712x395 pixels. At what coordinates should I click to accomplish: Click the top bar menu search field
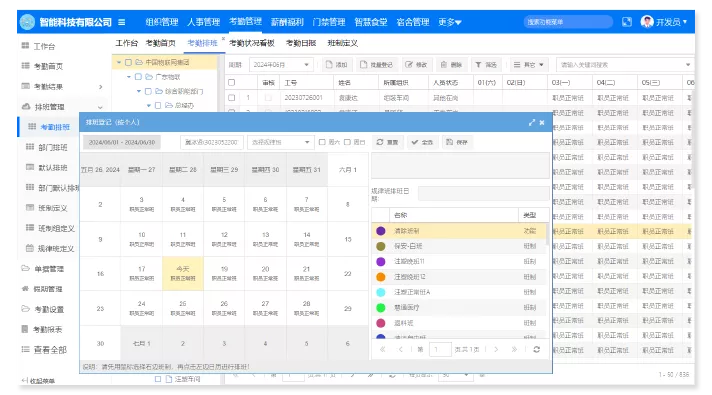click(568, 22)
